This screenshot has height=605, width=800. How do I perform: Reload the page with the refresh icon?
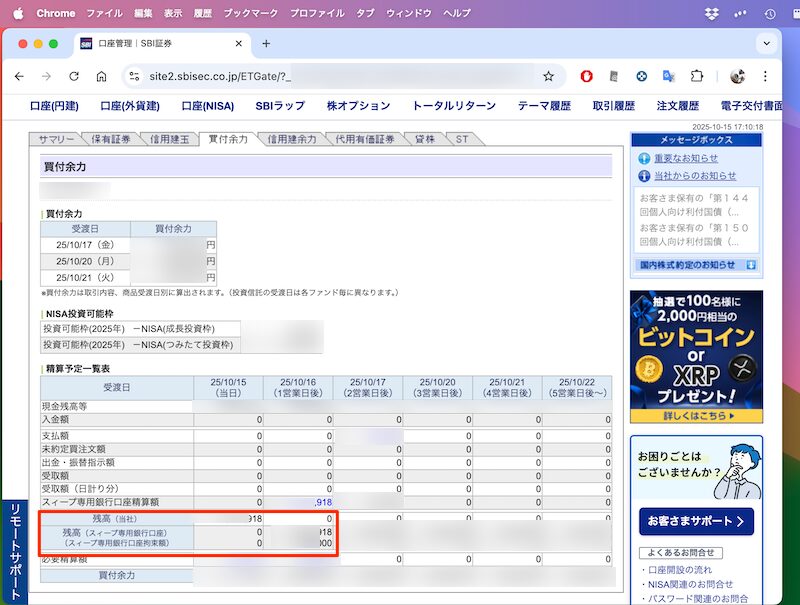click(74, 76)
